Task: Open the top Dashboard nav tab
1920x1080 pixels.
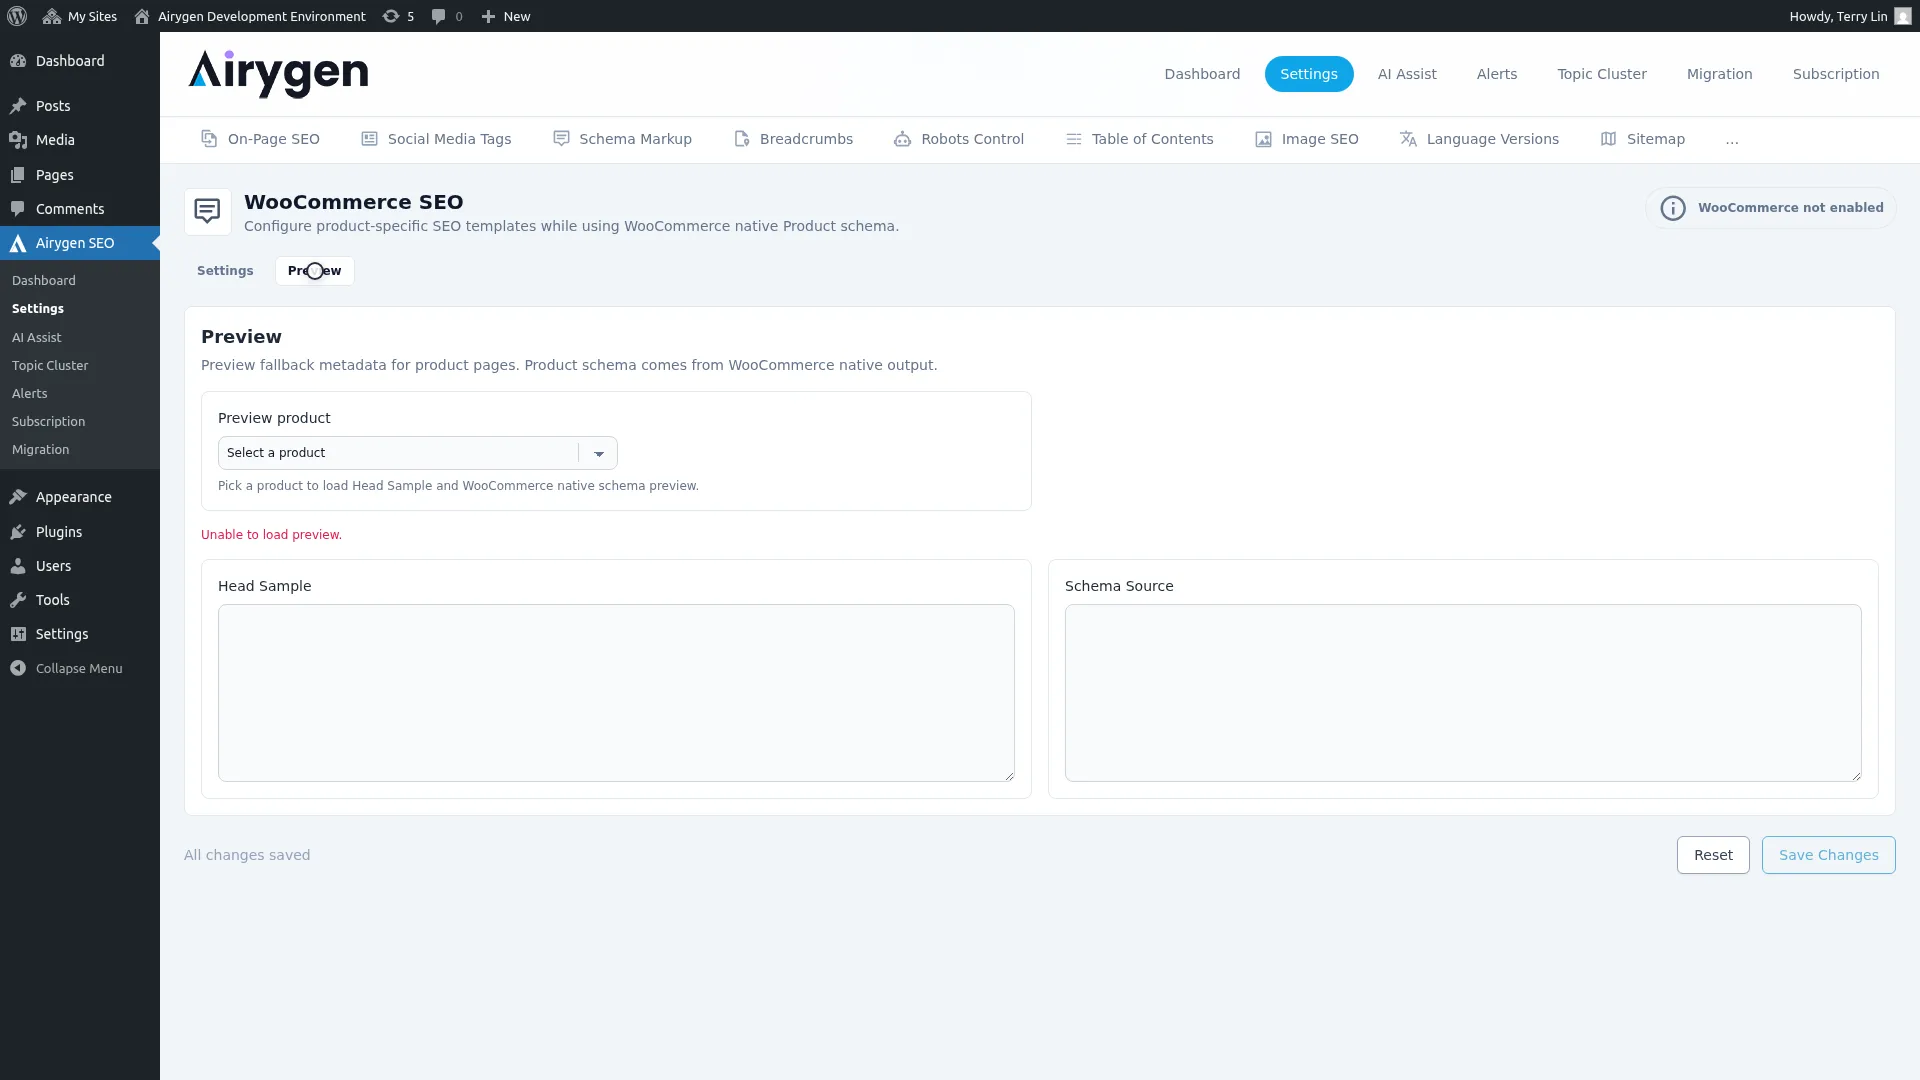Action: (1202, 74)
